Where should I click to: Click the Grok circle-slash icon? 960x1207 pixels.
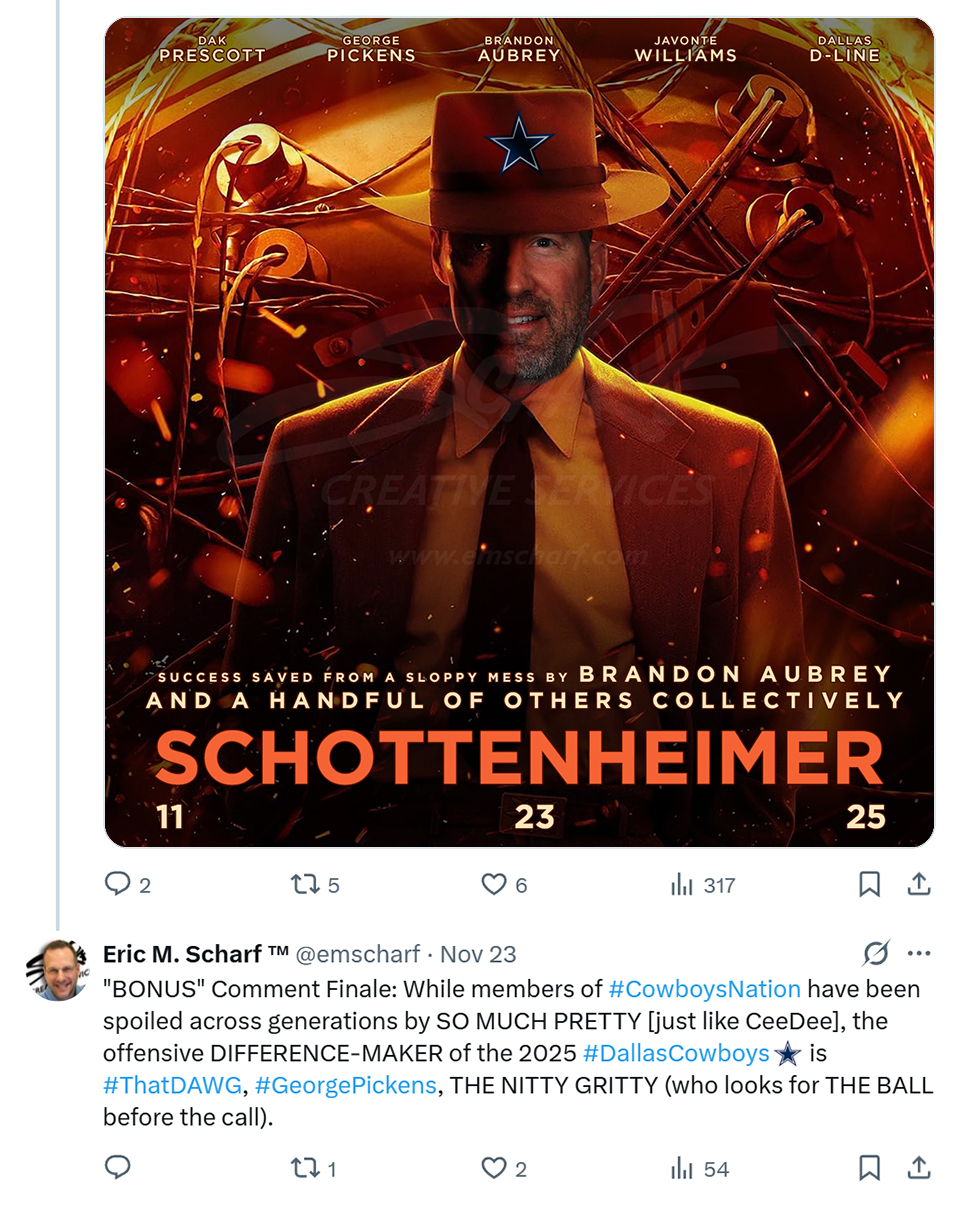pyautogui.click(x=875, y=953)
